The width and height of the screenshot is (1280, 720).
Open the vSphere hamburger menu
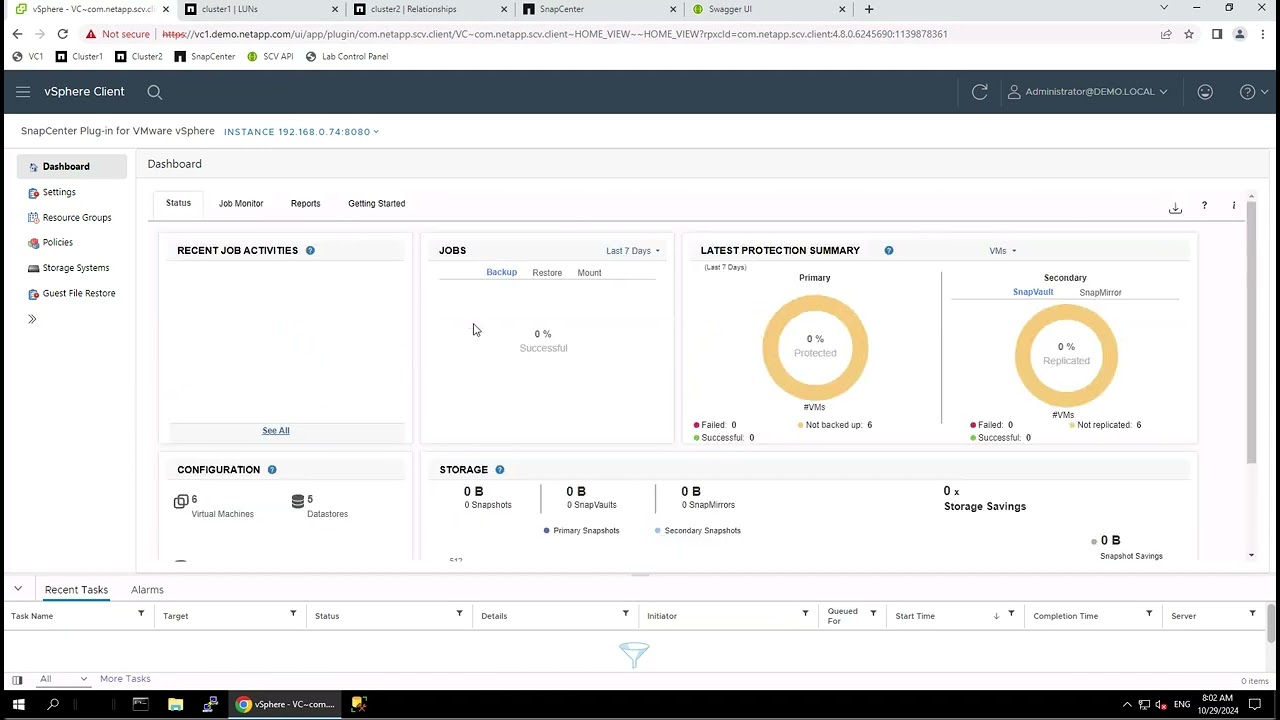click(x=23, y=92)
